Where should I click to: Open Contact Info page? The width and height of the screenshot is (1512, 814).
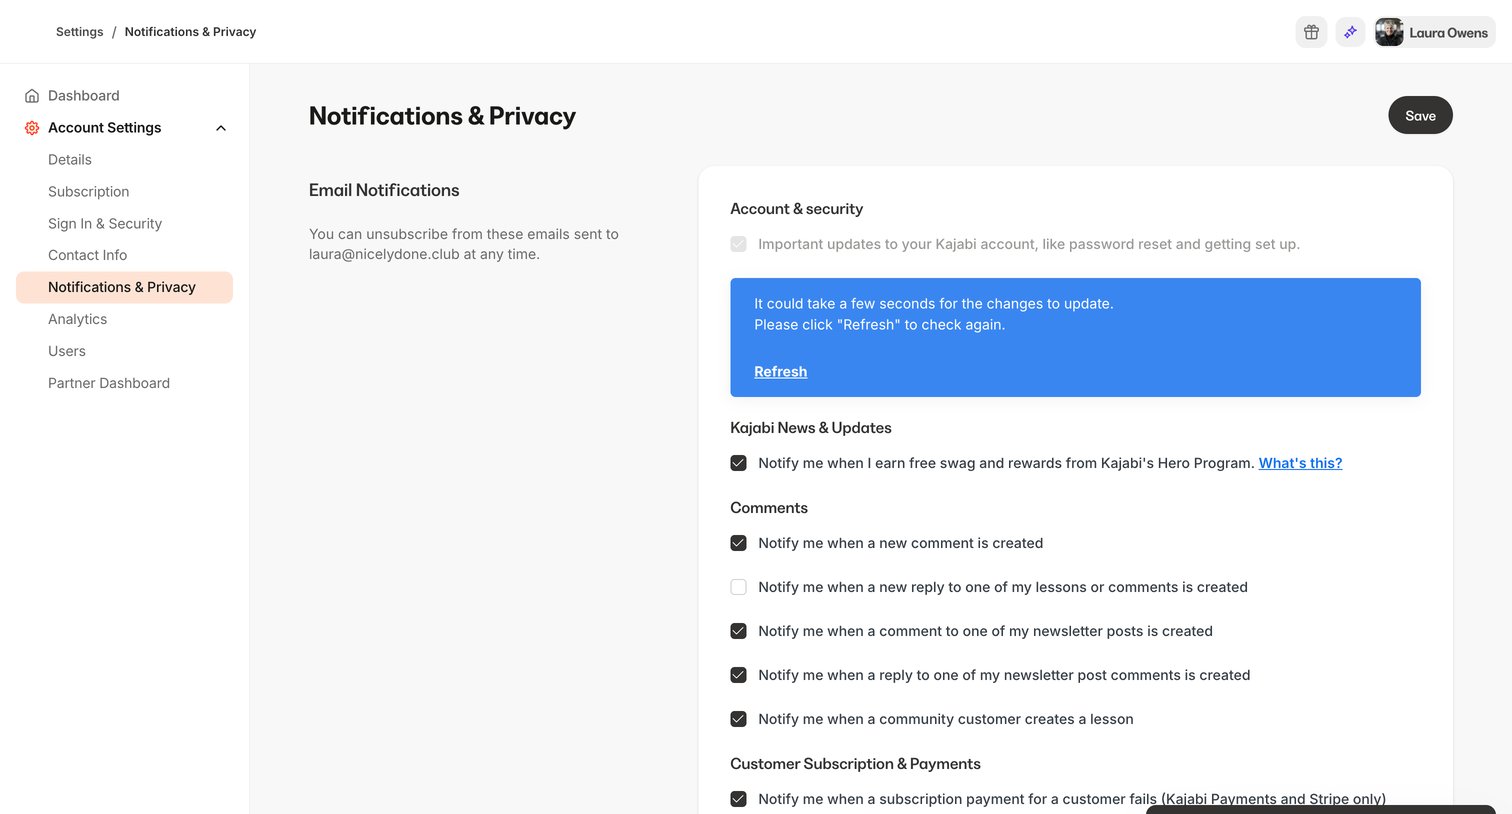[x=87, y=255]
